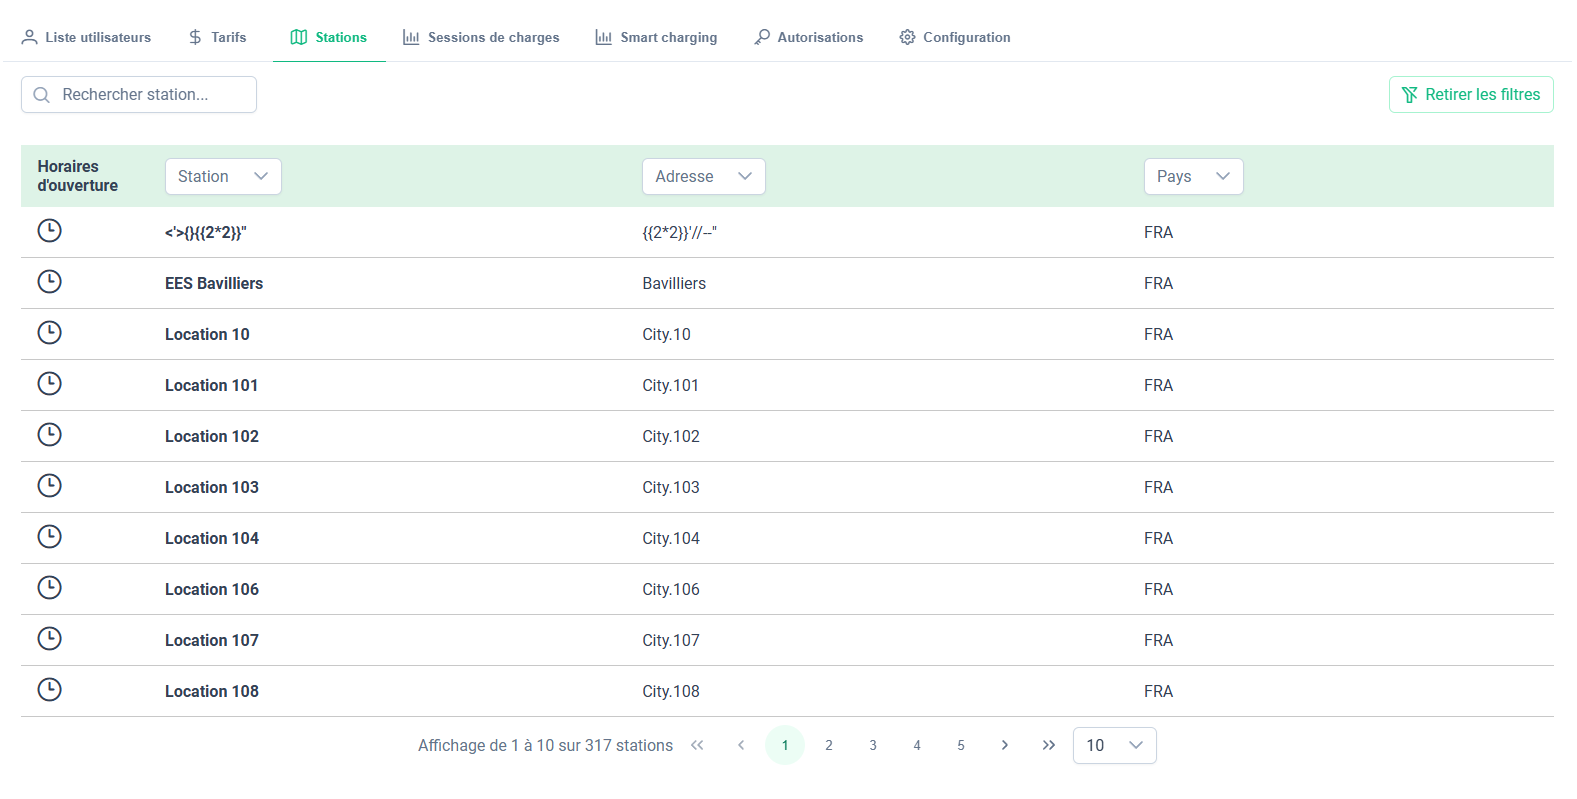Open the Configuration tab
The width and height of the screenshot is (1577, 799).
coord(954,37)
